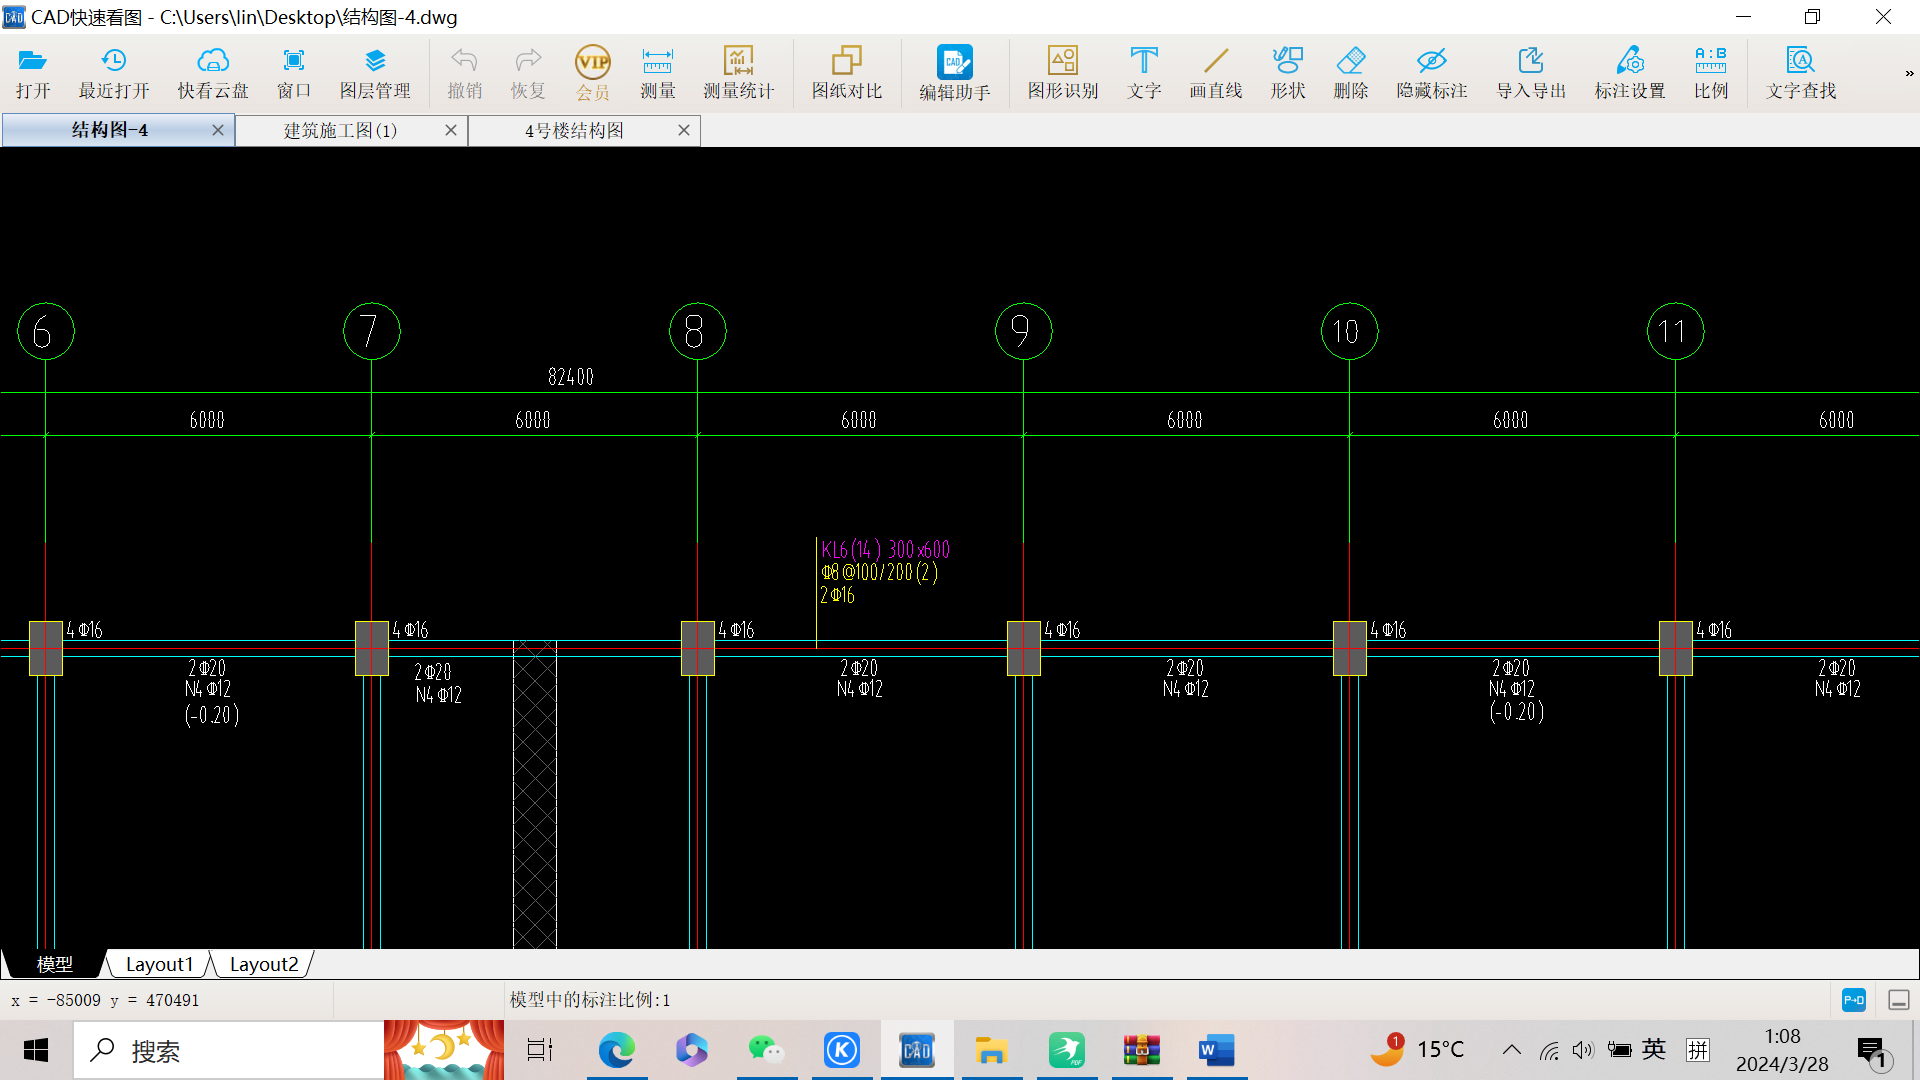Click the axis bubble number 10
This screenshot has width=1920, height=1080.
point(1349,331)
